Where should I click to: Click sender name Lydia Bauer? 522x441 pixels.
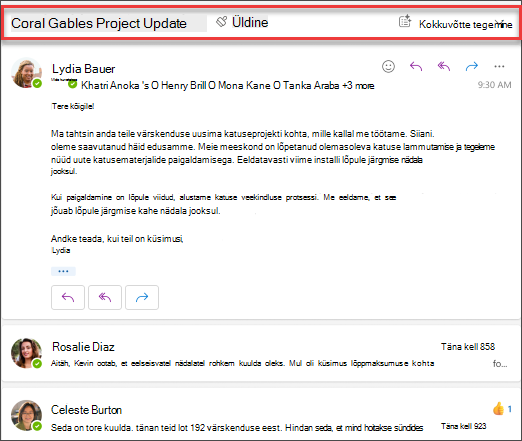83,69
